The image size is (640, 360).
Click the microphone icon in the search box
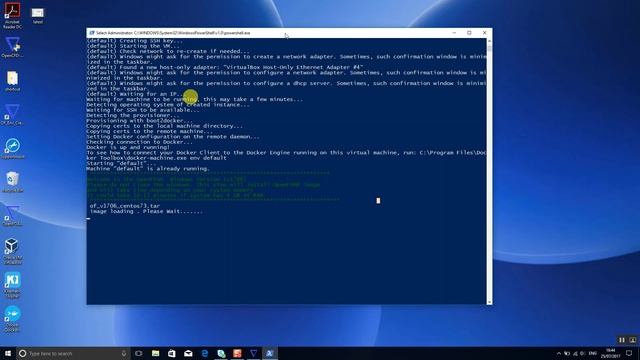pyautogui.click(x=124, y=353)
